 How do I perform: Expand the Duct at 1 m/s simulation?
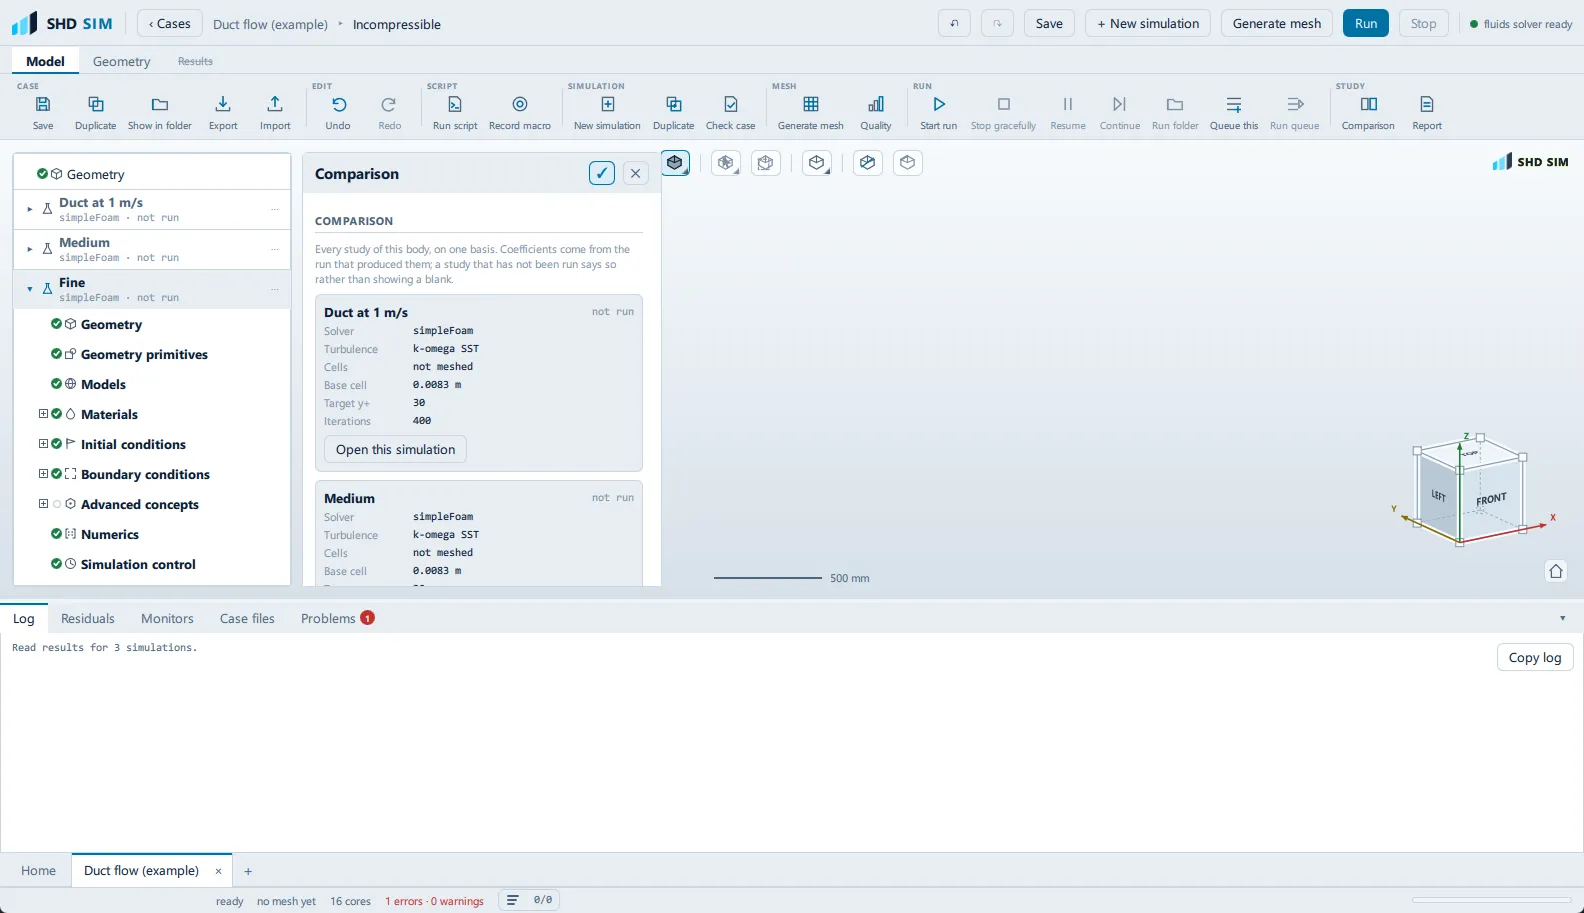30,209
